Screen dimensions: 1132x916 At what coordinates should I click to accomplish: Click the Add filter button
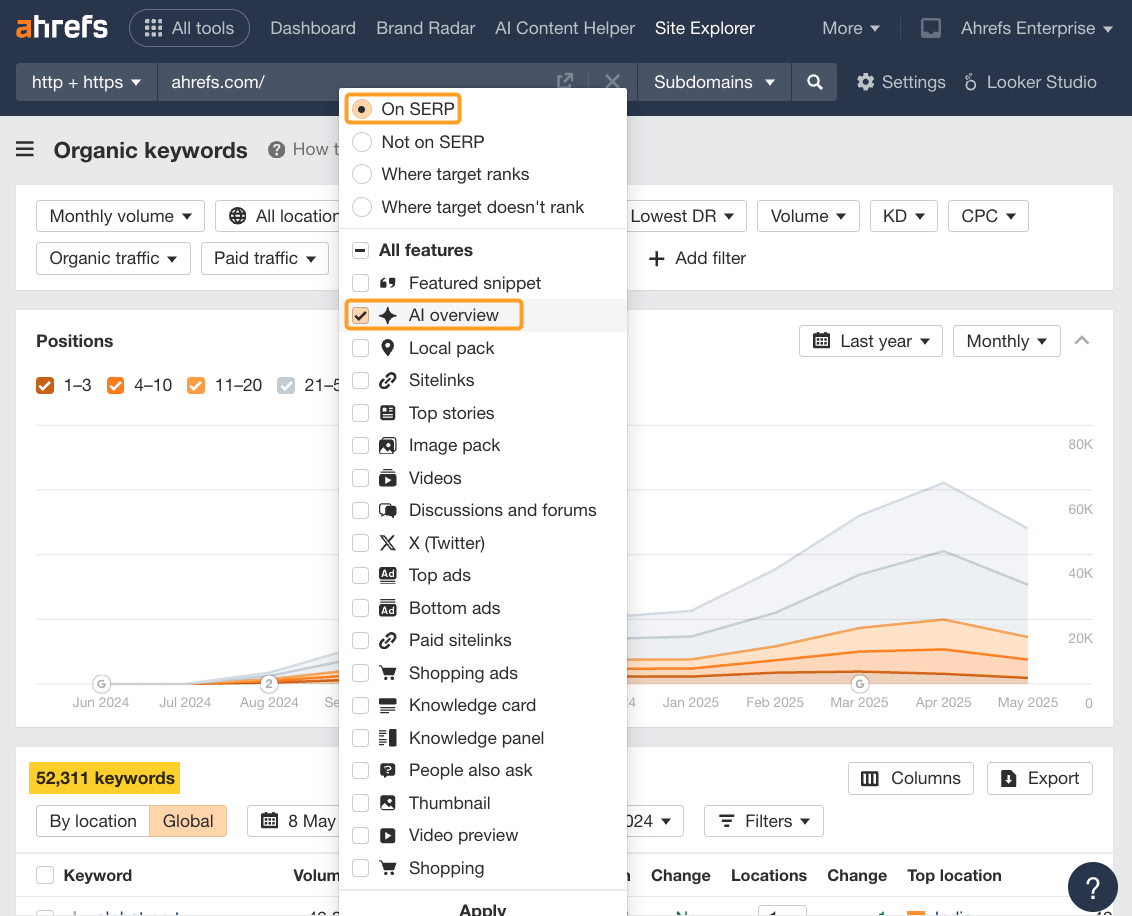point(696,258)
